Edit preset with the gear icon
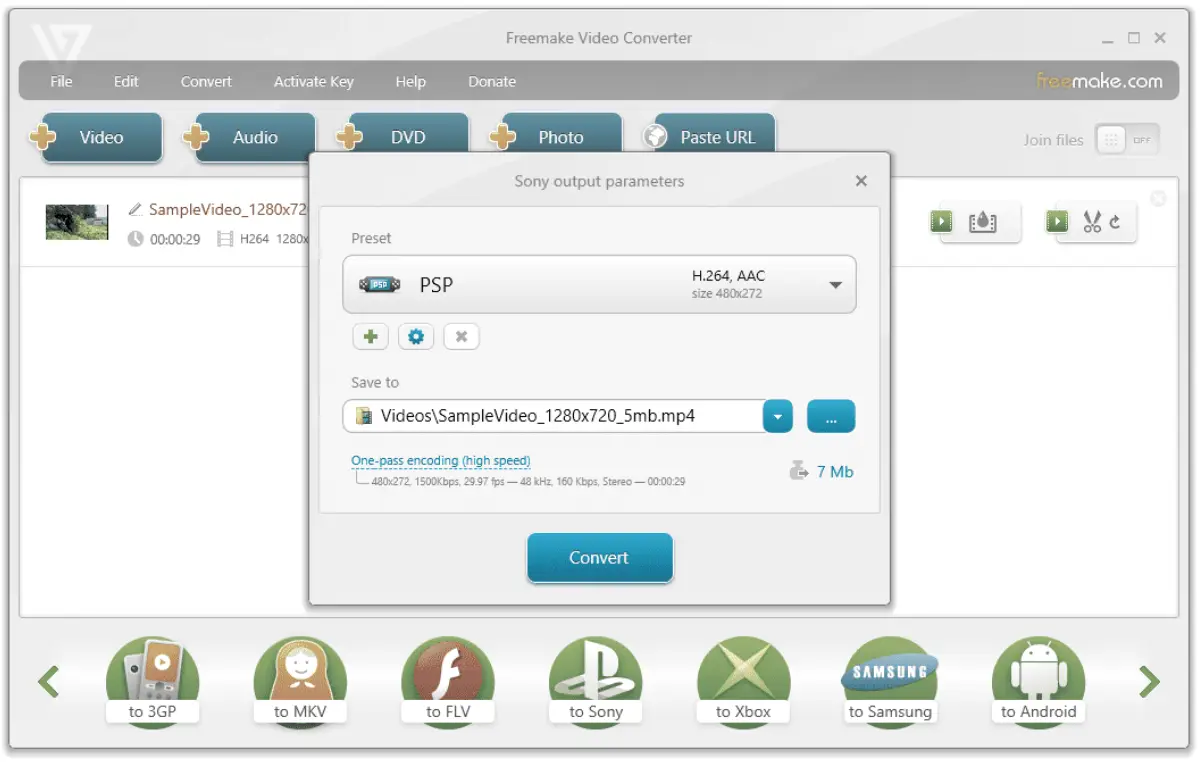The height and width of the screenshot is (762, 1200). (x=416, y=337)
